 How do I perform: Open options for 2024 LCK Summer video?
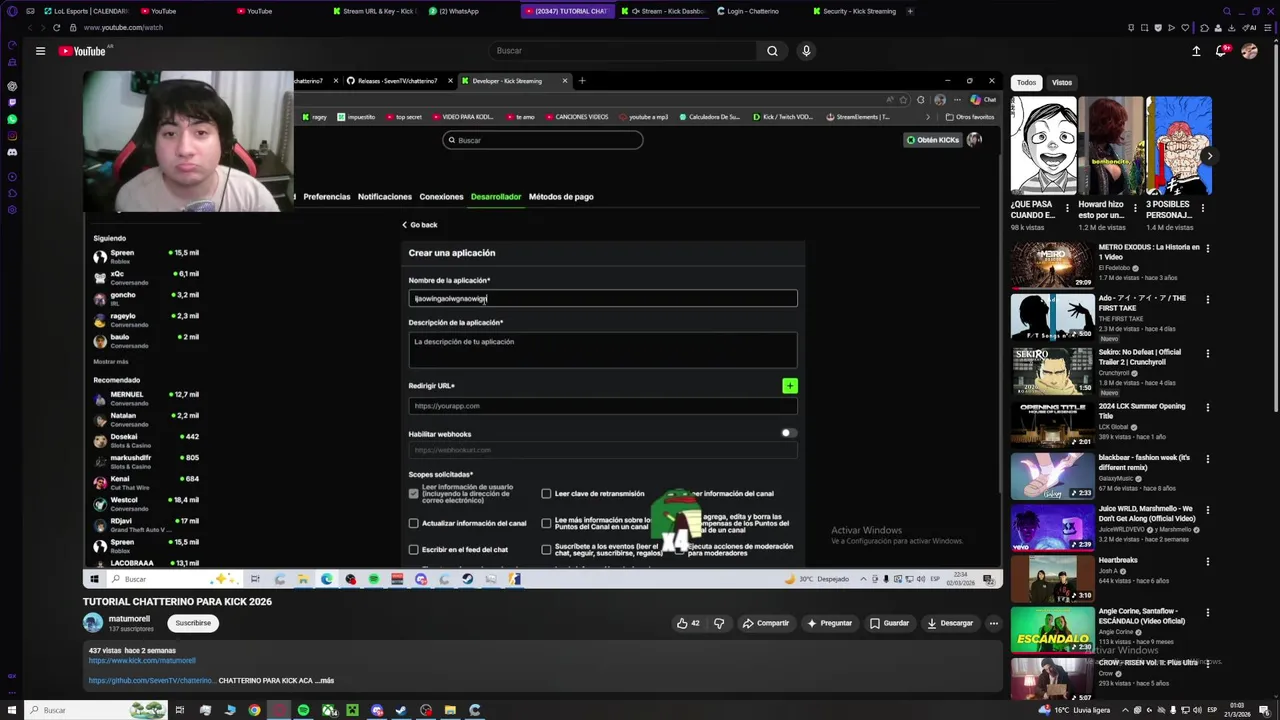[x=1207, y=407]
